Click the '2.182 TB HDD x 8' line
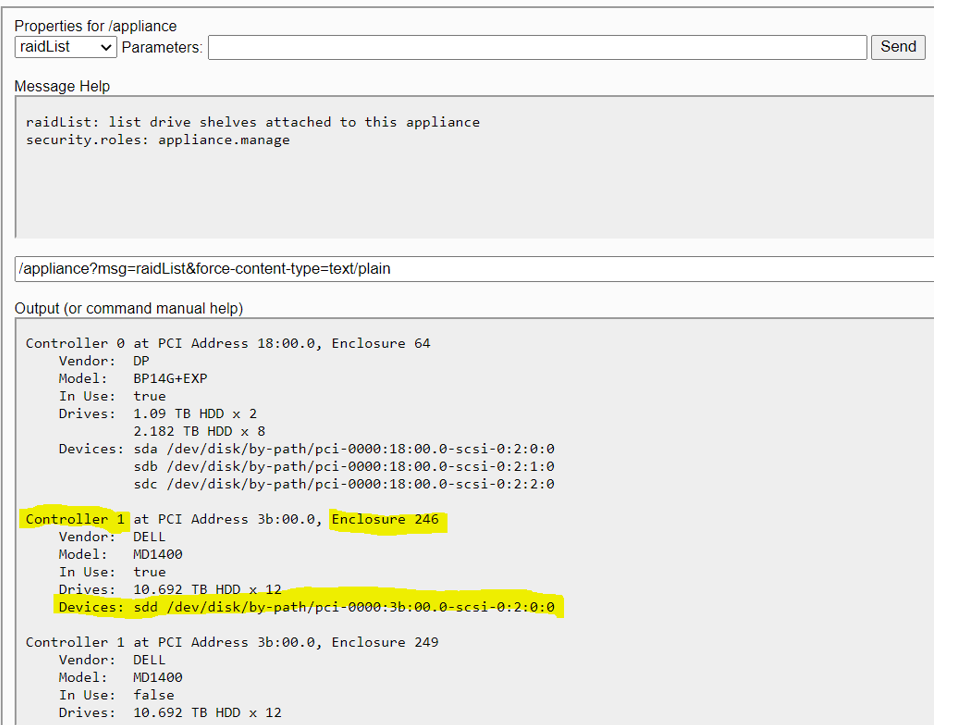 click(x=199, y=431)
